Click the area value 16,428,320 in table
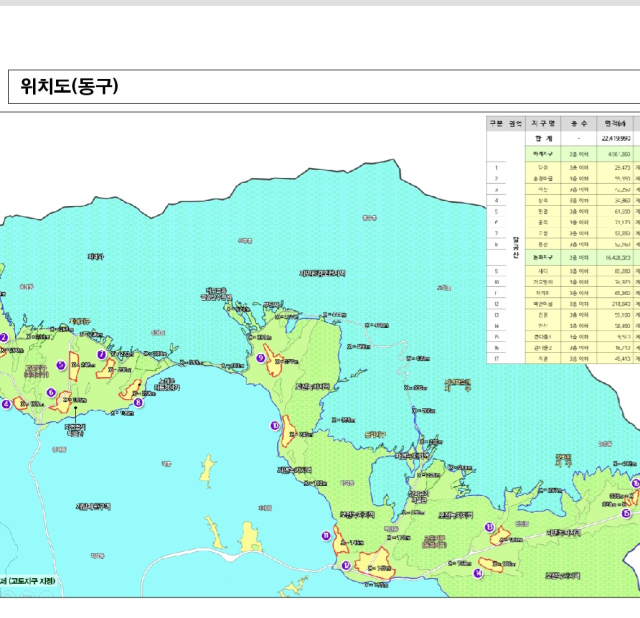 617,258
